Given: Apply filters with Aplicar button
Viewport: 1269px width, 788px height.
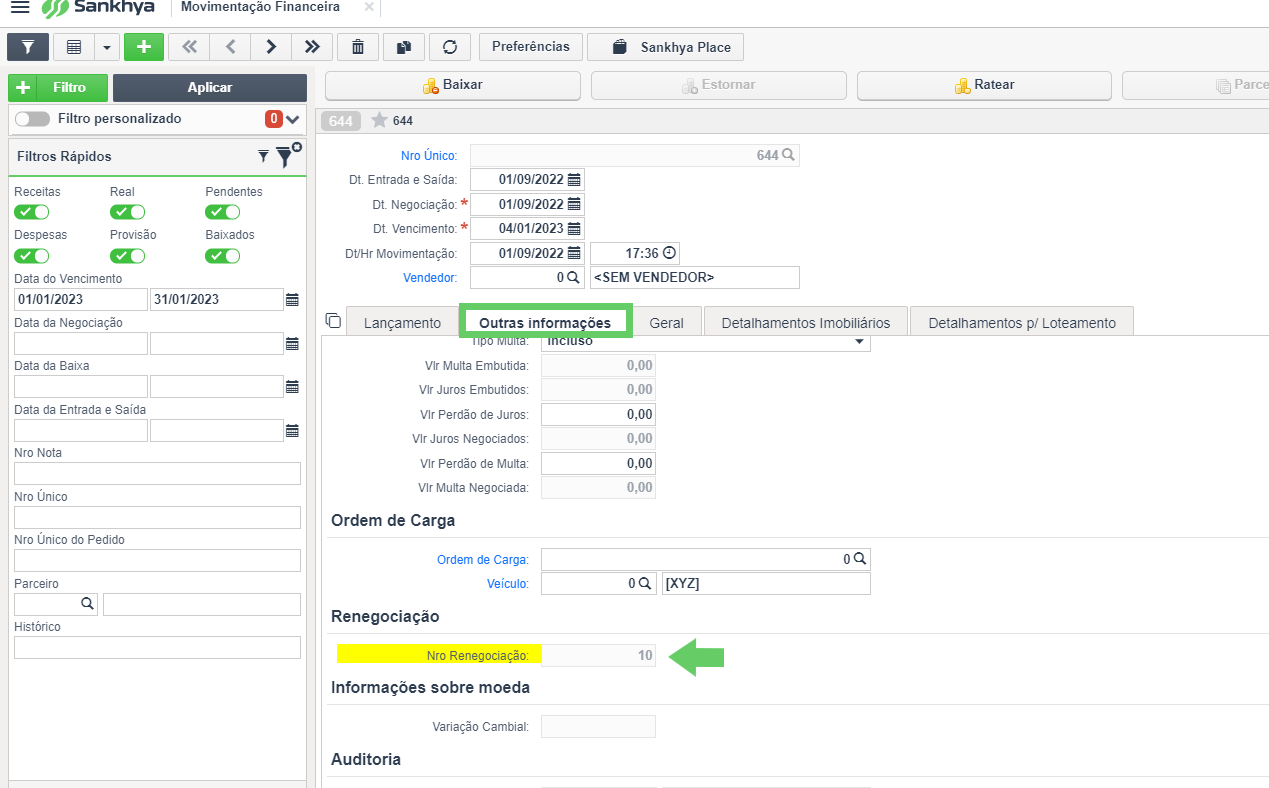Looking at the screenshot, I should tap(210, 88).
